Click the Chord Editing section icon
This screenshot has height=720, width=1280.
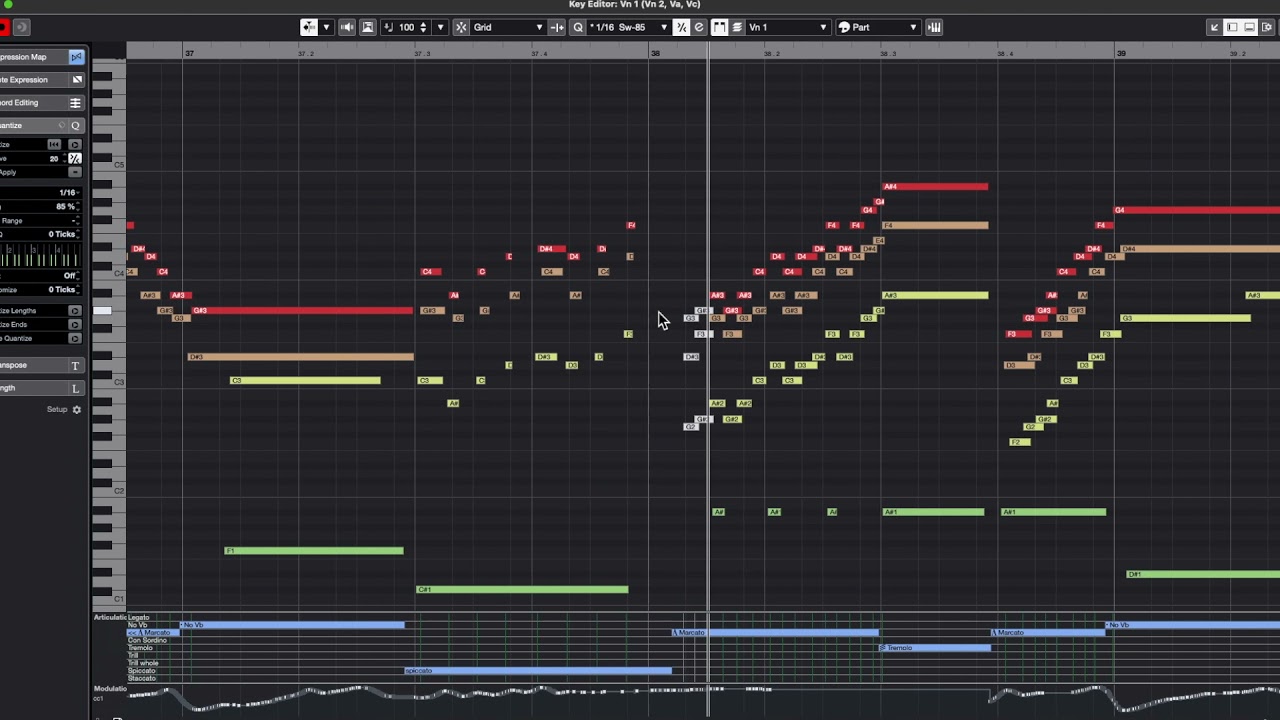tap(75, 103)
